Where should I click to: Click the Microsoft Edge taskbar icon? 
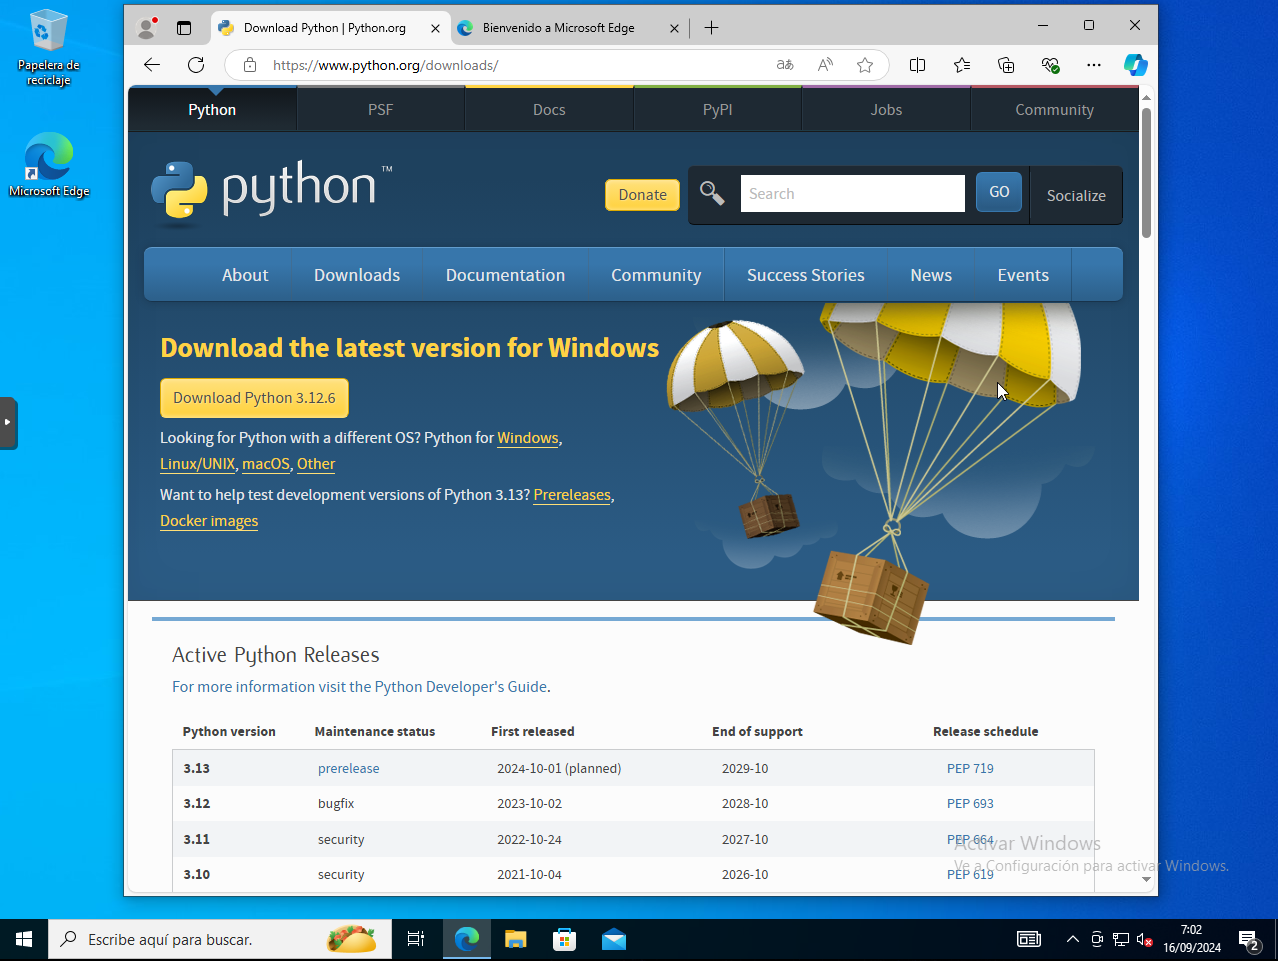(467, 939)
